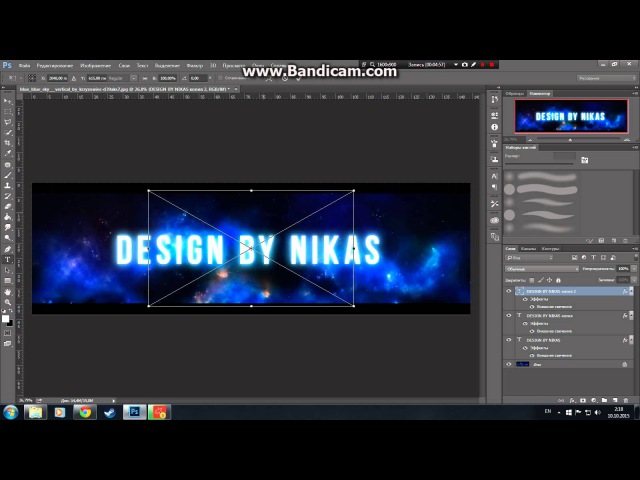This screenshot has width=640, height=480.
Task: Toggle Эффекты visibility under копия 2 layer
Action: click(x=525, y=299)
